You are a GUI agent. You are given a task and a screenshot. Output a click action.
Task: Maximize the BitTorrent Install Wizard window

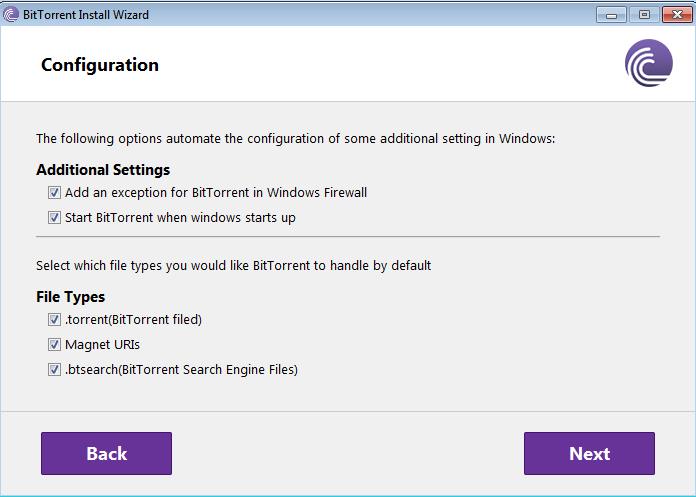click(x=644, y=15)
